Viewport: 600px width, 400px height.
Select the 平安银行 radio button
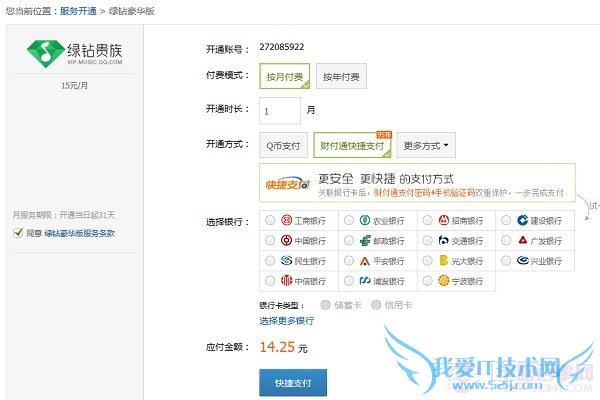(349, 260)
